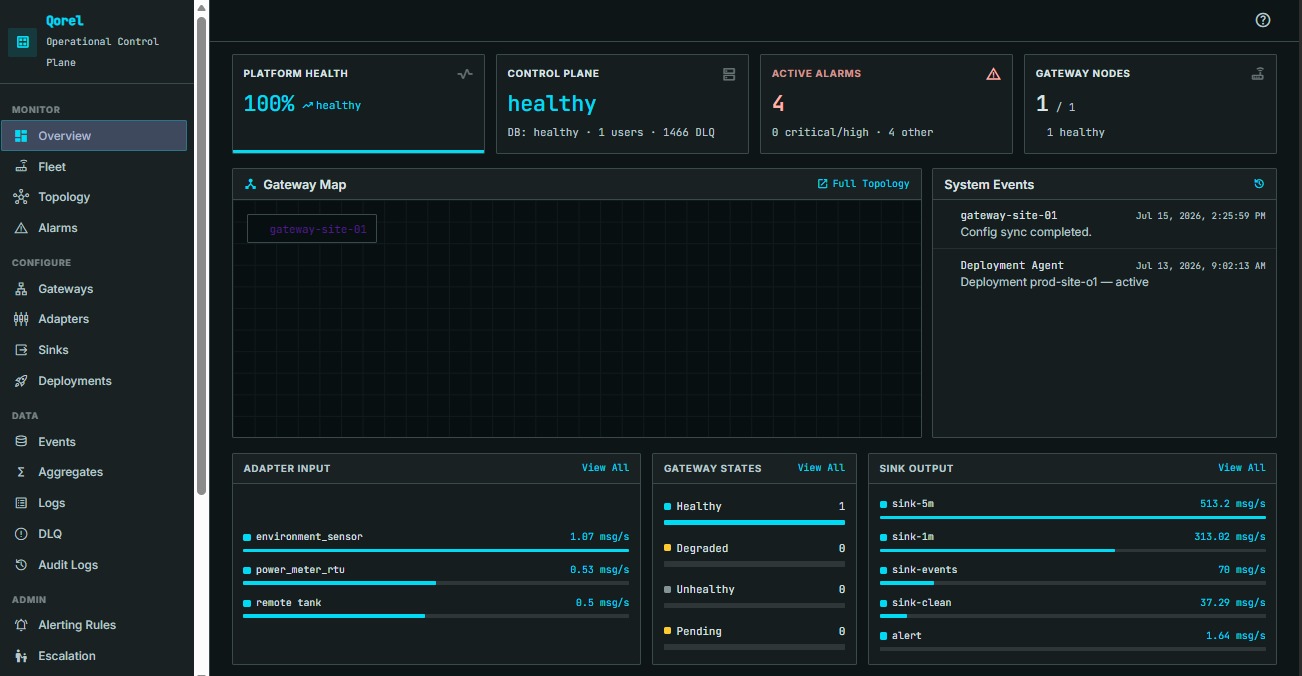Click the Aggregates sigma icon

click(21, 472)
